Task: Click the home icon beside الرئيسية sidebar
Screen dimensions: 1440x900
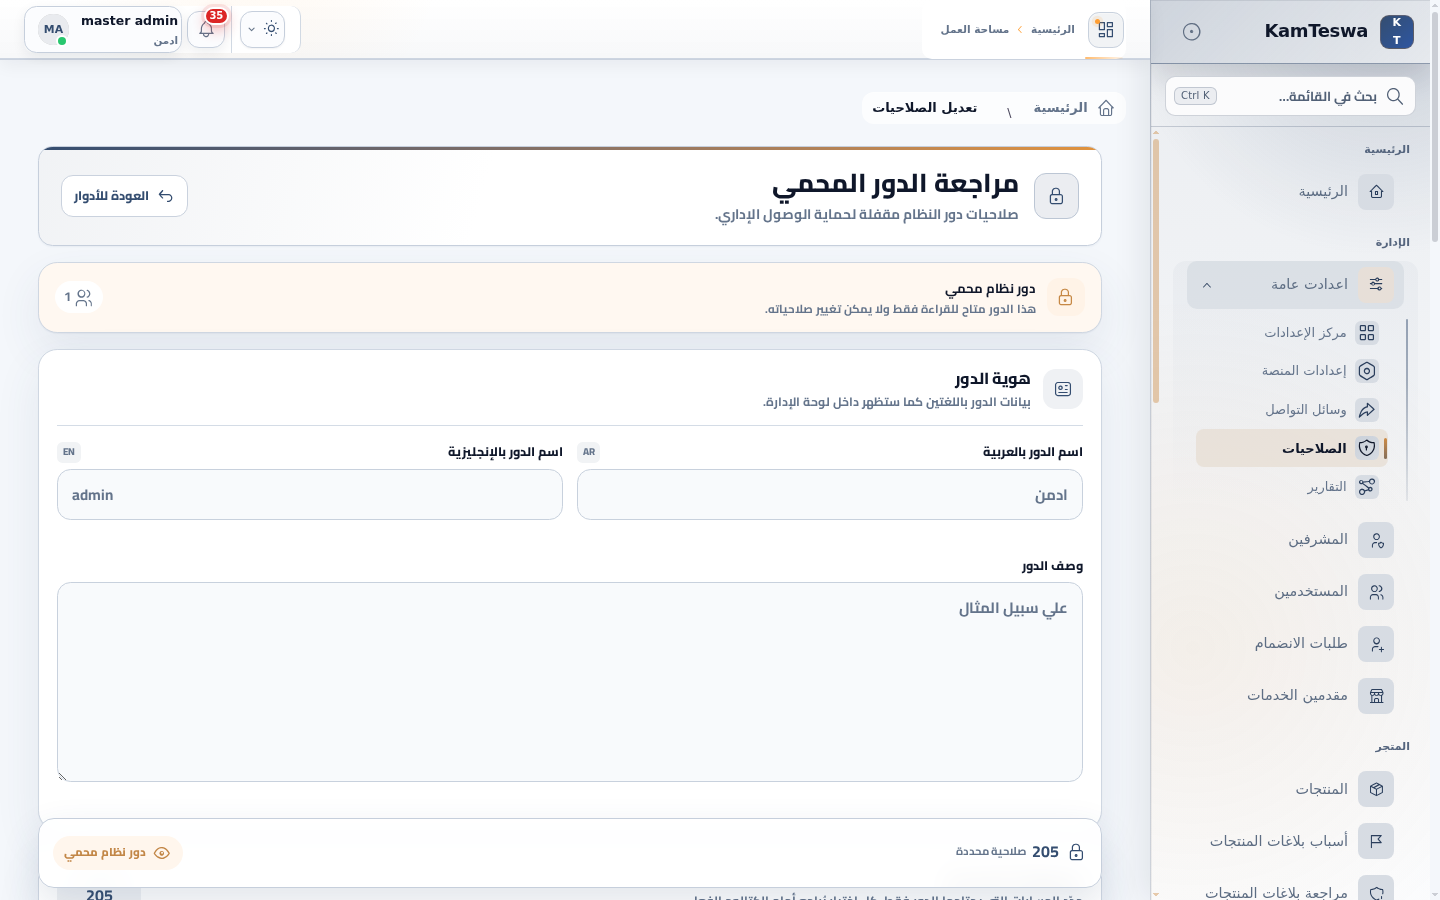Action: point(1376,192)
